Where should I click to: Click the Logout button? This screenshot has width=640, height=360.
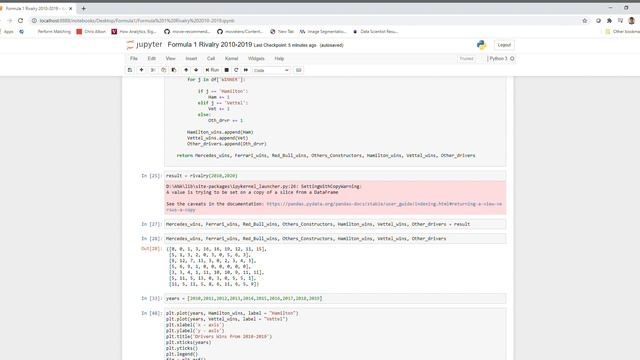(x=504, y=45)
